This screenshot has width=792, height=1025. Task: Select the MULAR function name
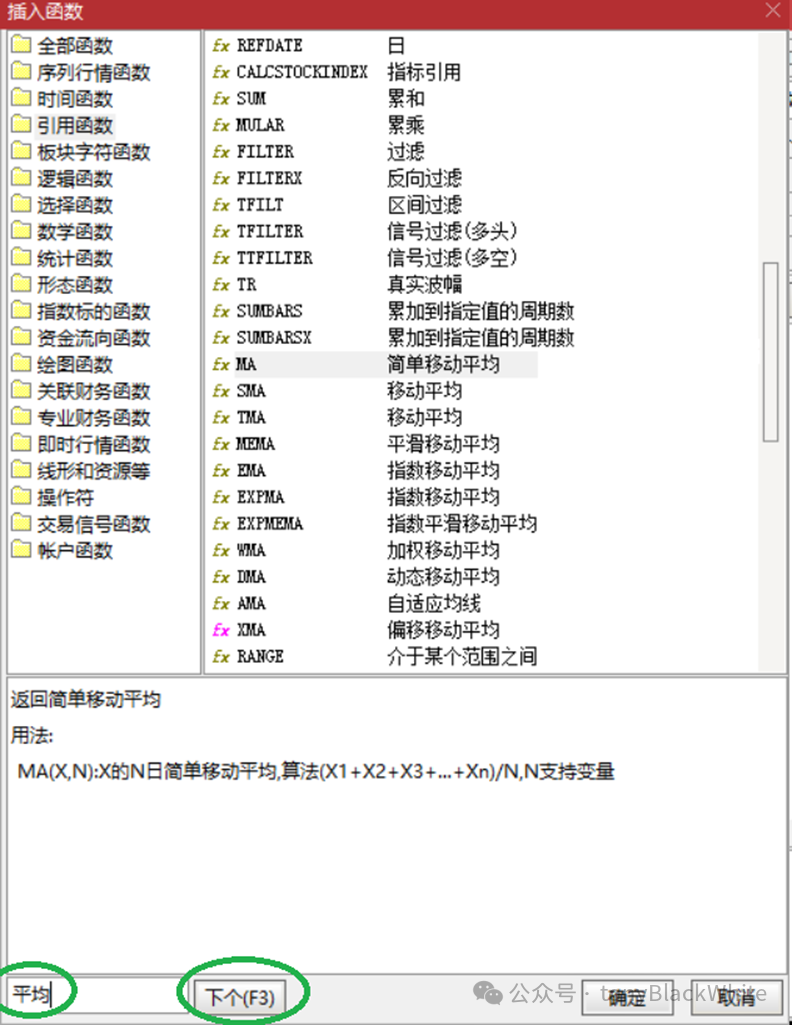[x=260, y=125]
